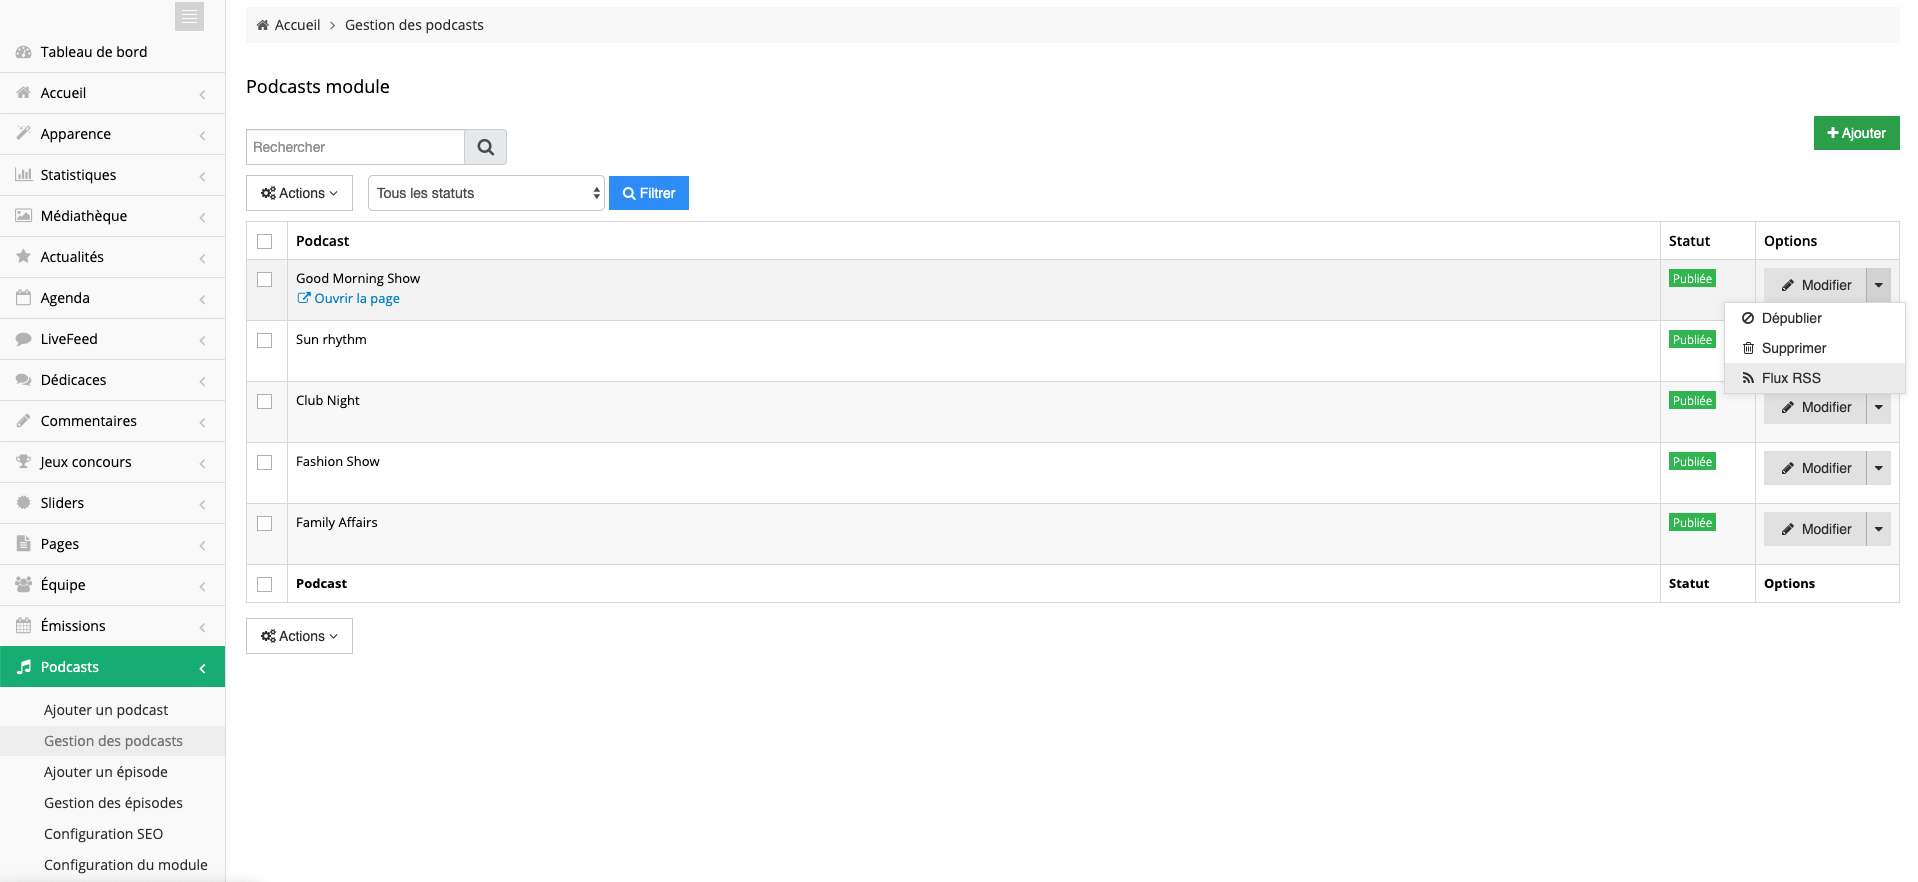Screen dimensions: 1918x882
Task: Check the Club Night row checkbox
Action: pyautogui.click(x=265, y=402)
